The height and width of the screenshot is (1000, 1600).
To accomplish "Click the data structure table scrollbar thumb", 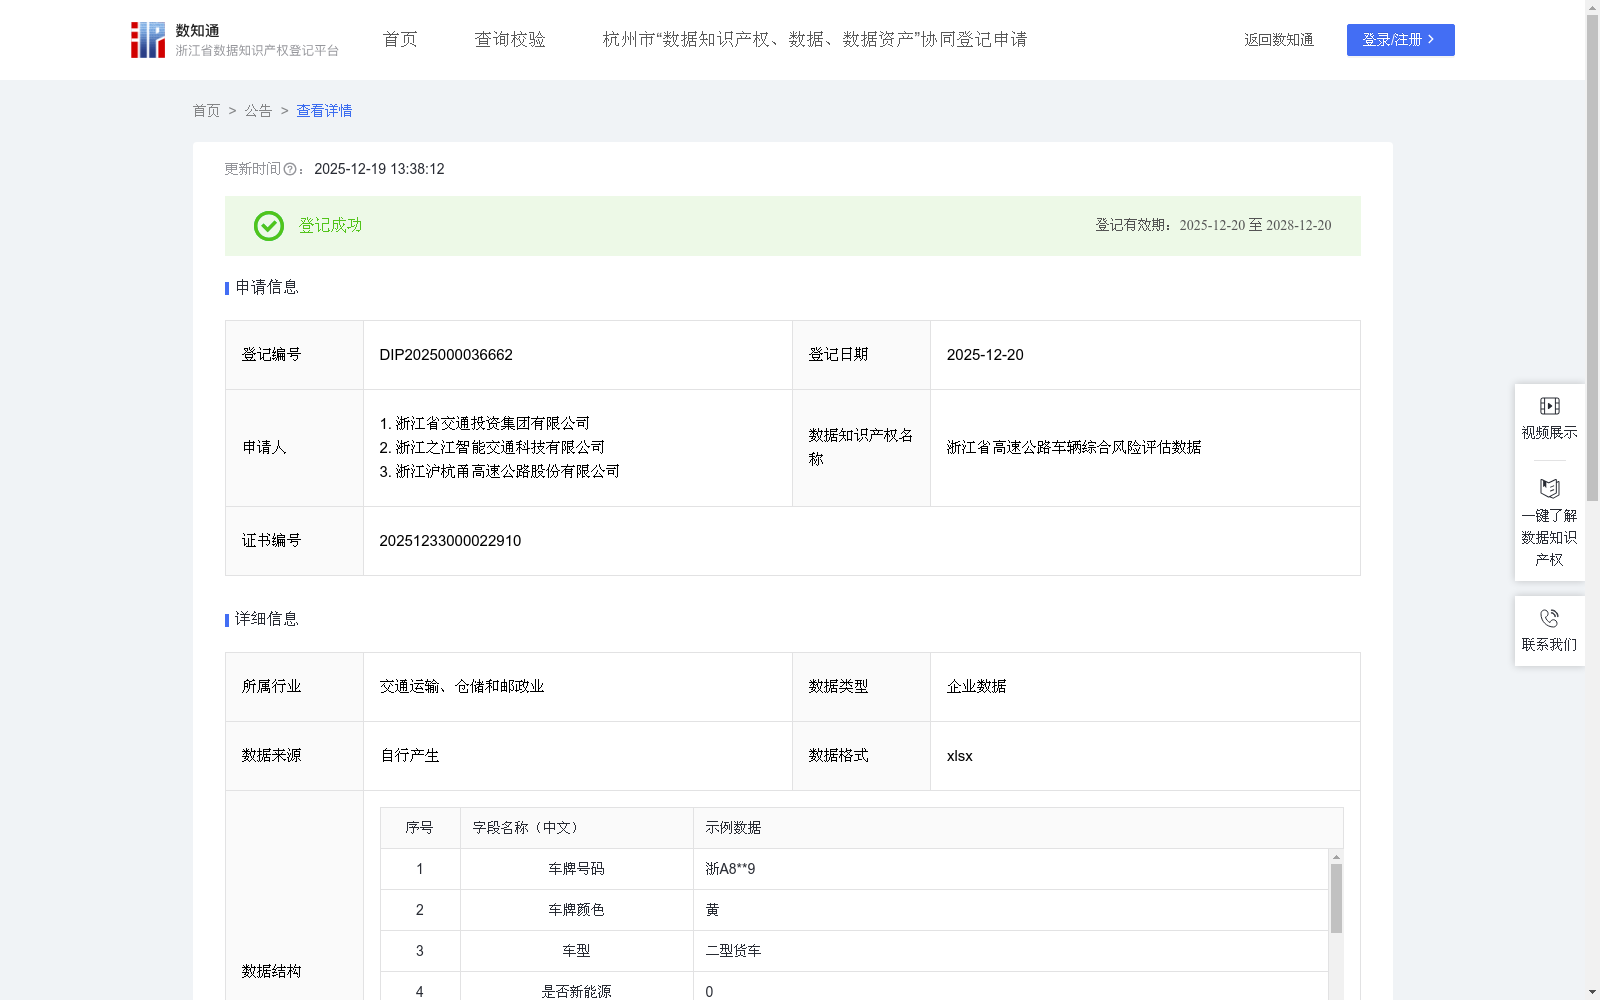I will (1336, 898).
